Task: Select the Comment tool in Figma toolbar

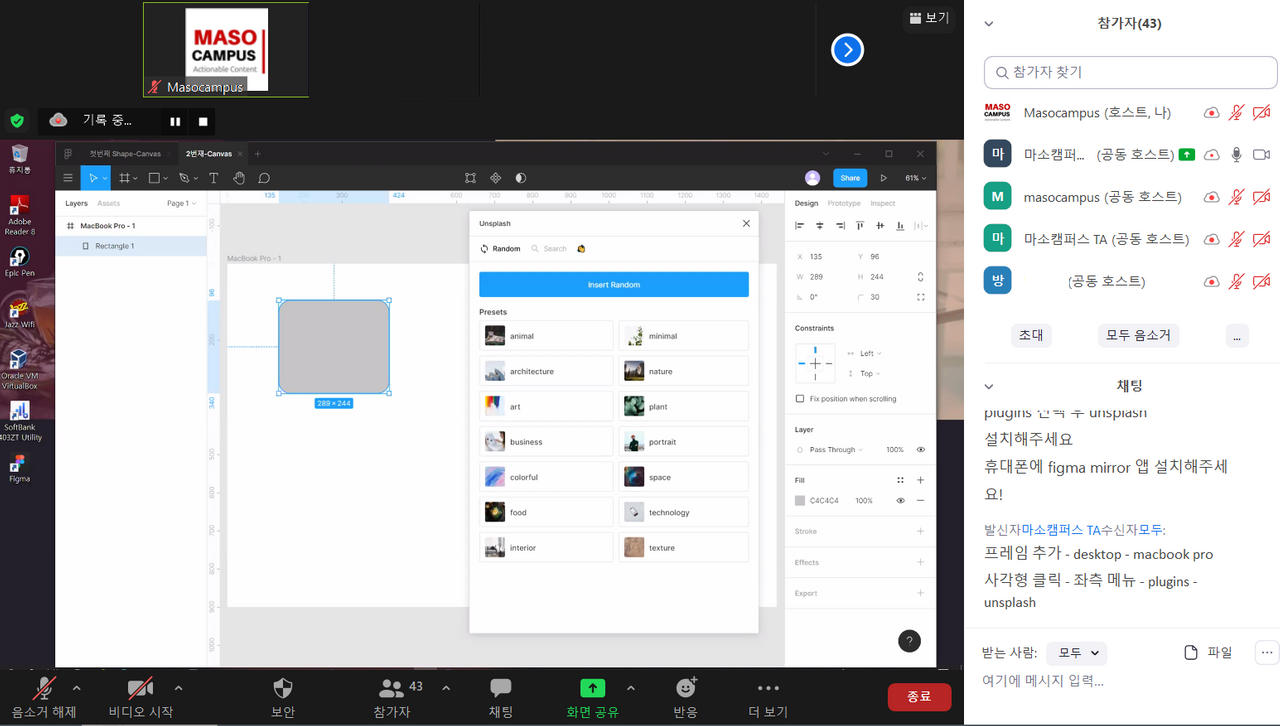Action: (264, 178)
